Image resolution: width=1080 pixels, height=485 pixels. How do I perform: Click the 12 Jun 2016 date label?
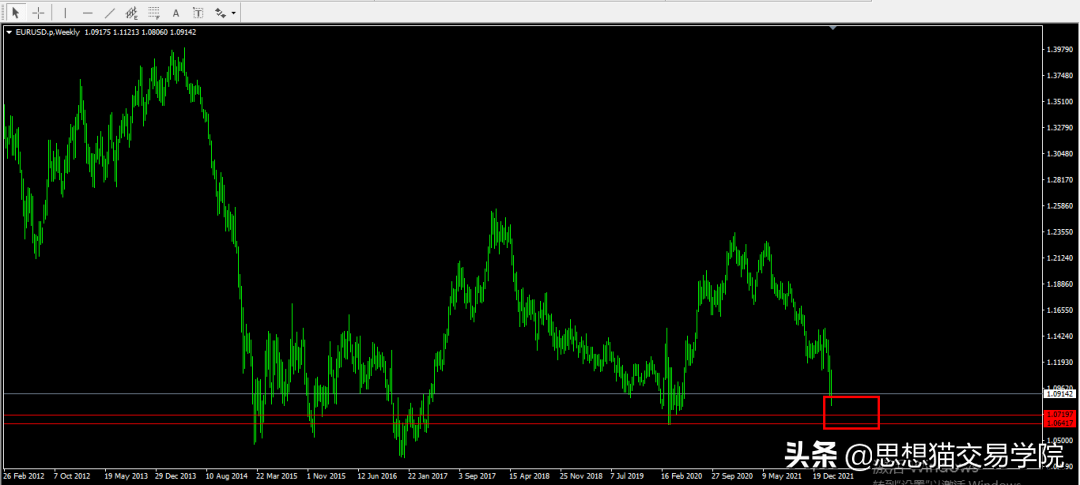(377, 476)
